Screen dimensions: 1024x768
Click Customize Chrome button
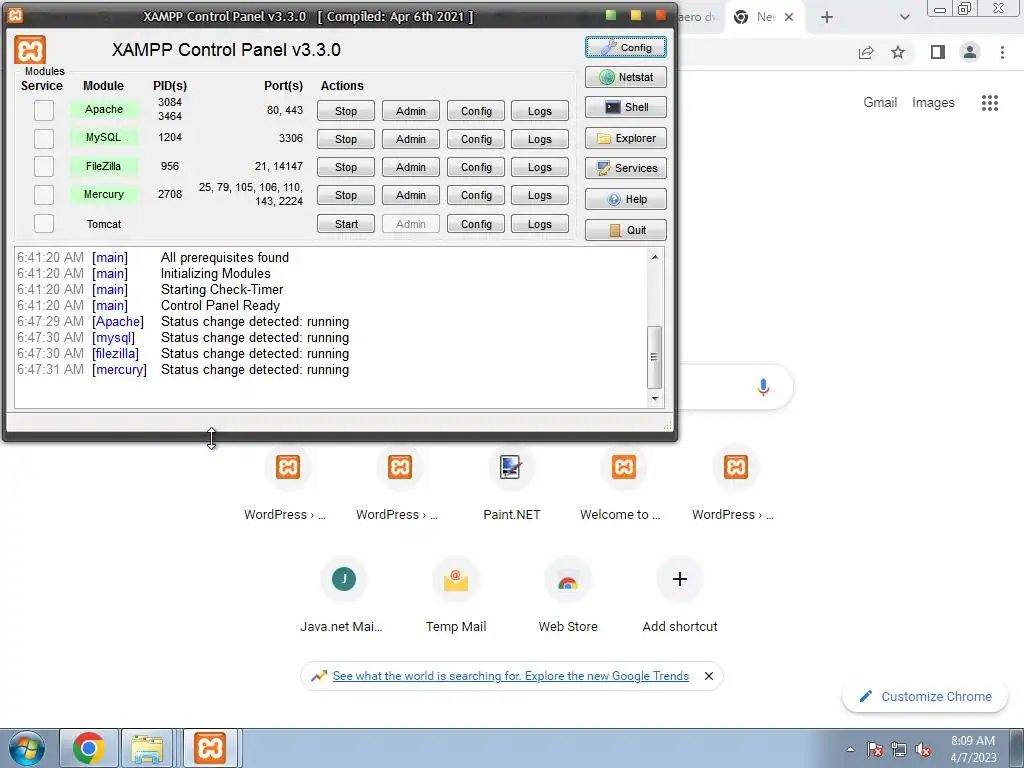coord(926,696)
